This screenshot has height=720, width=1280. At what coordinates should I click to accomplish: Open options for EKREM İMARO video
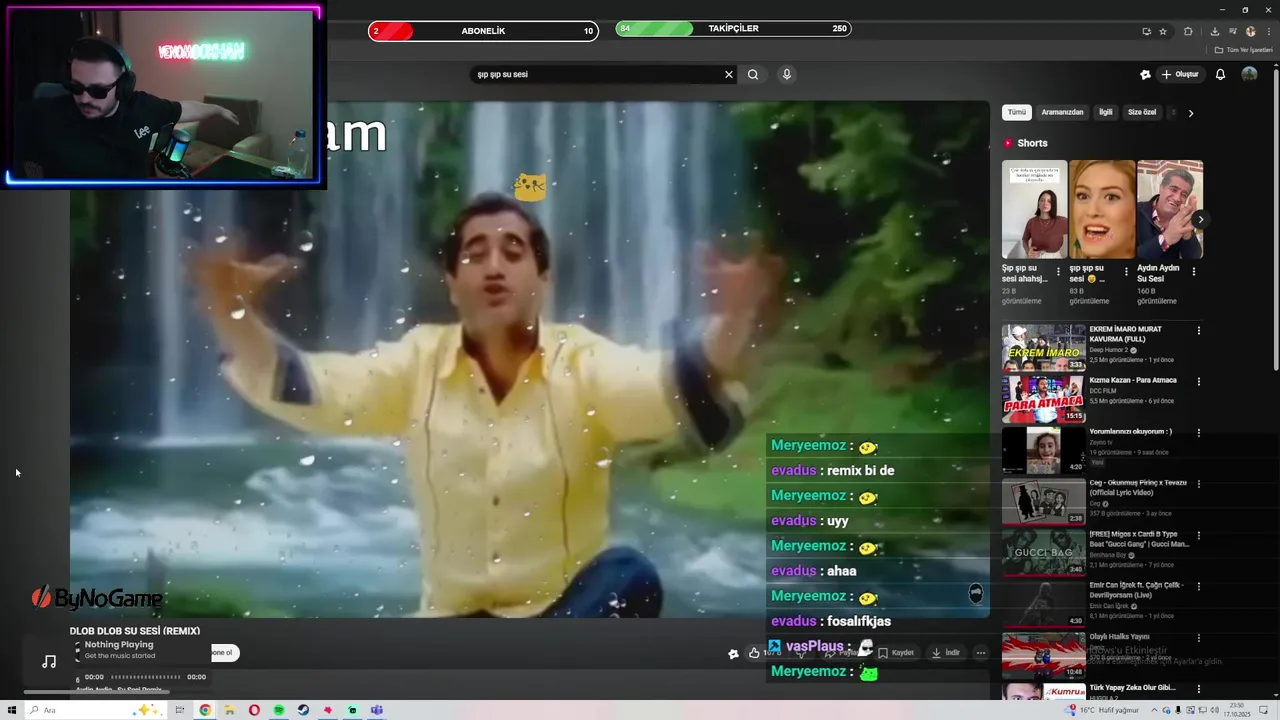[1199, 330]
